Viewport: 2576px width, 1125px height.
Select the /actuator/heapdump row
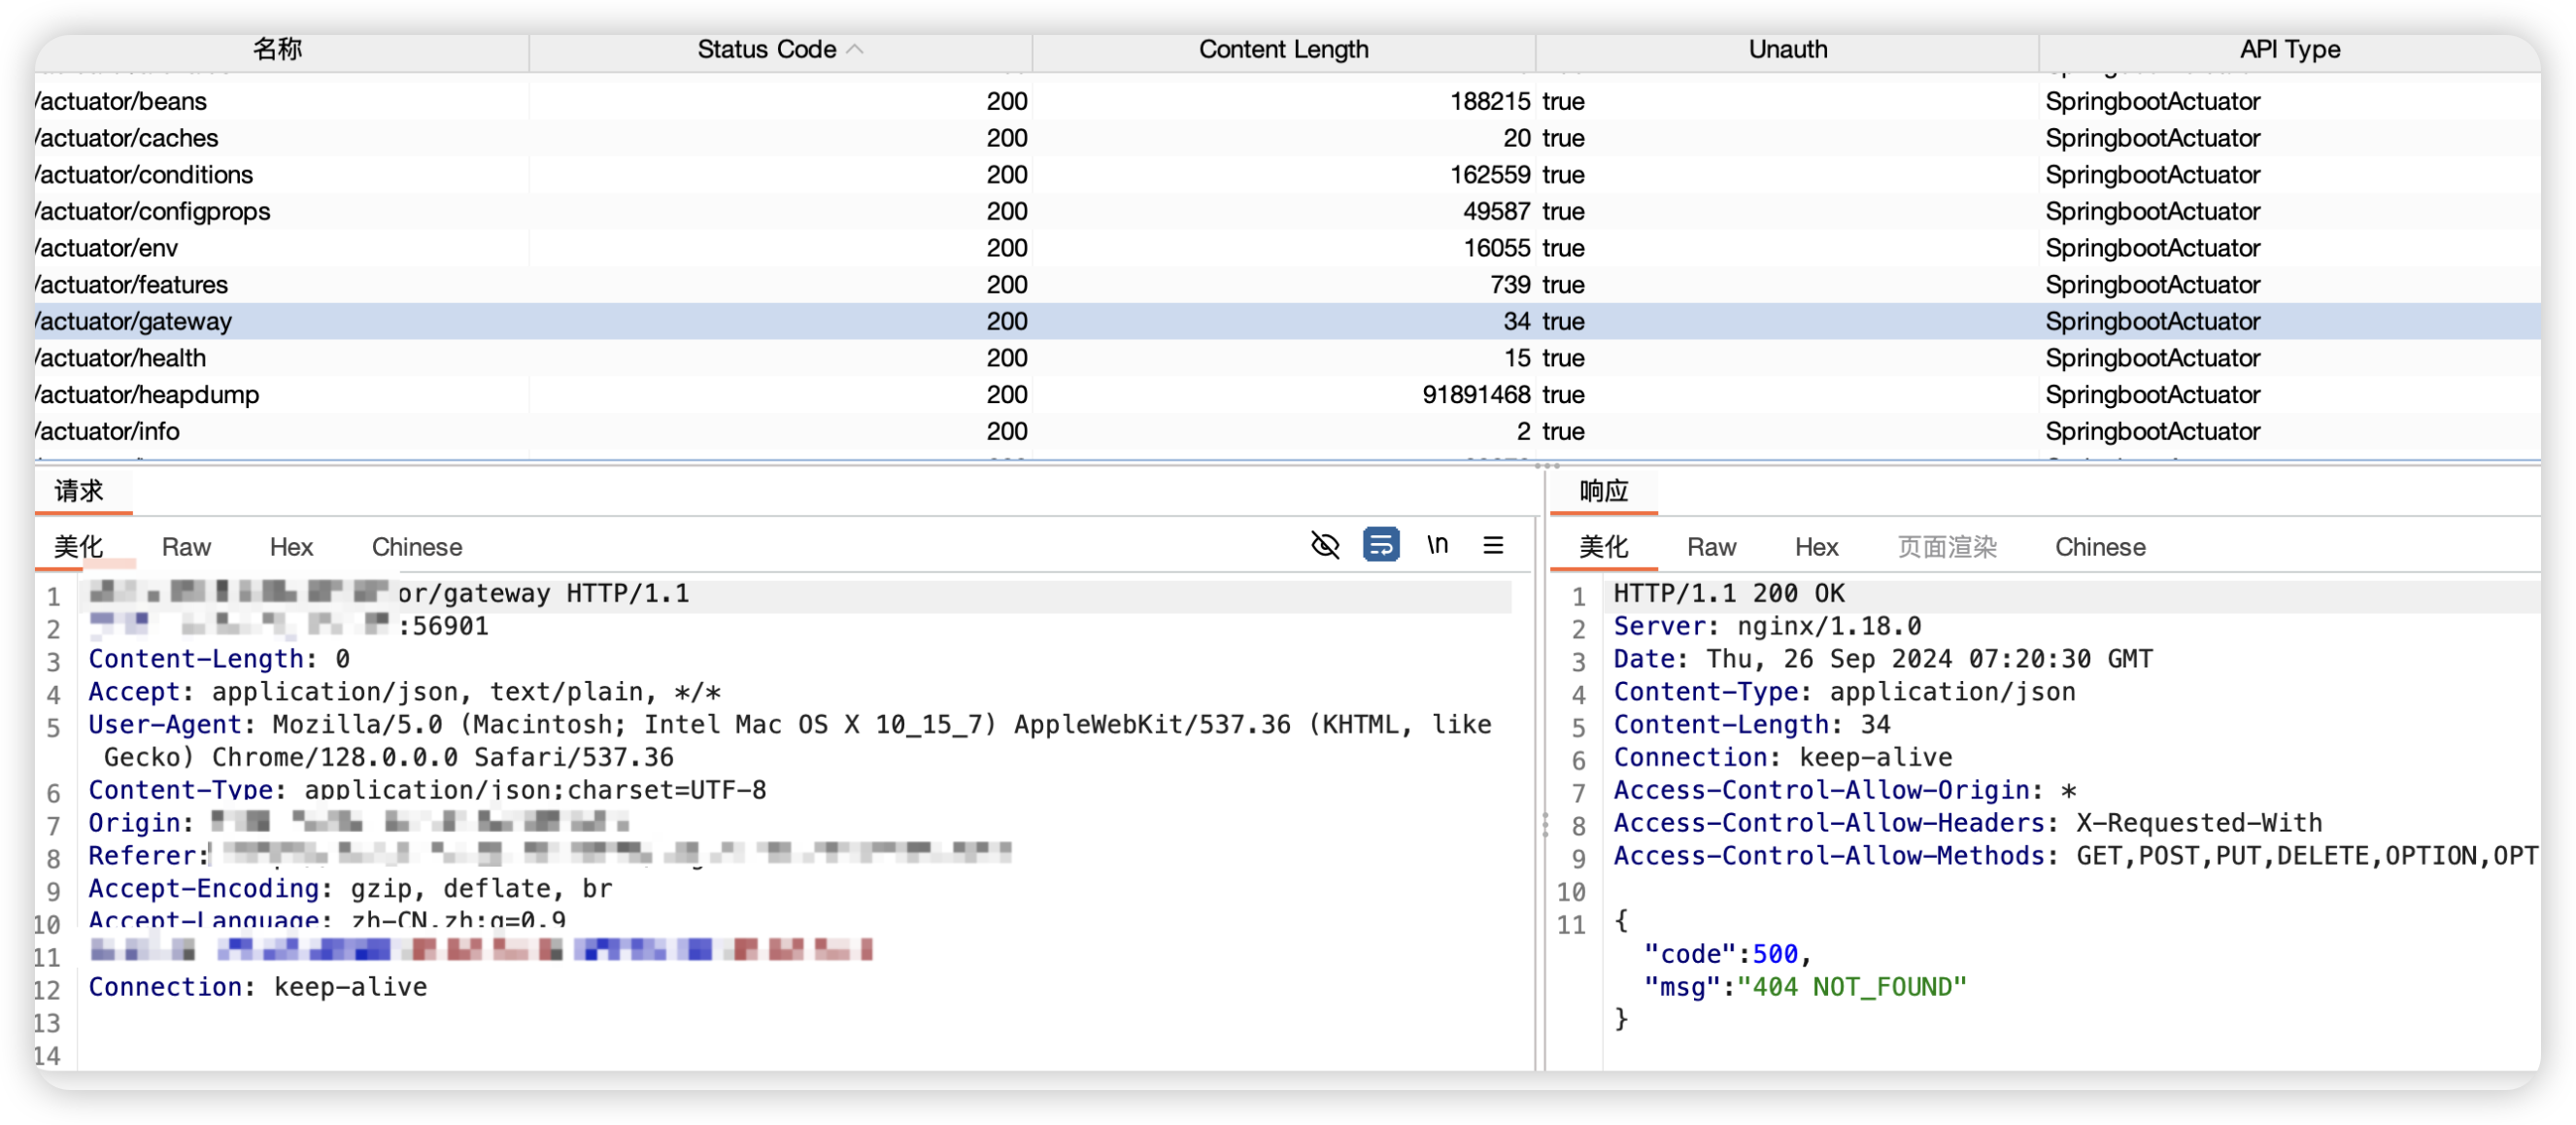pyautogui.click(x=1287, y=395)
